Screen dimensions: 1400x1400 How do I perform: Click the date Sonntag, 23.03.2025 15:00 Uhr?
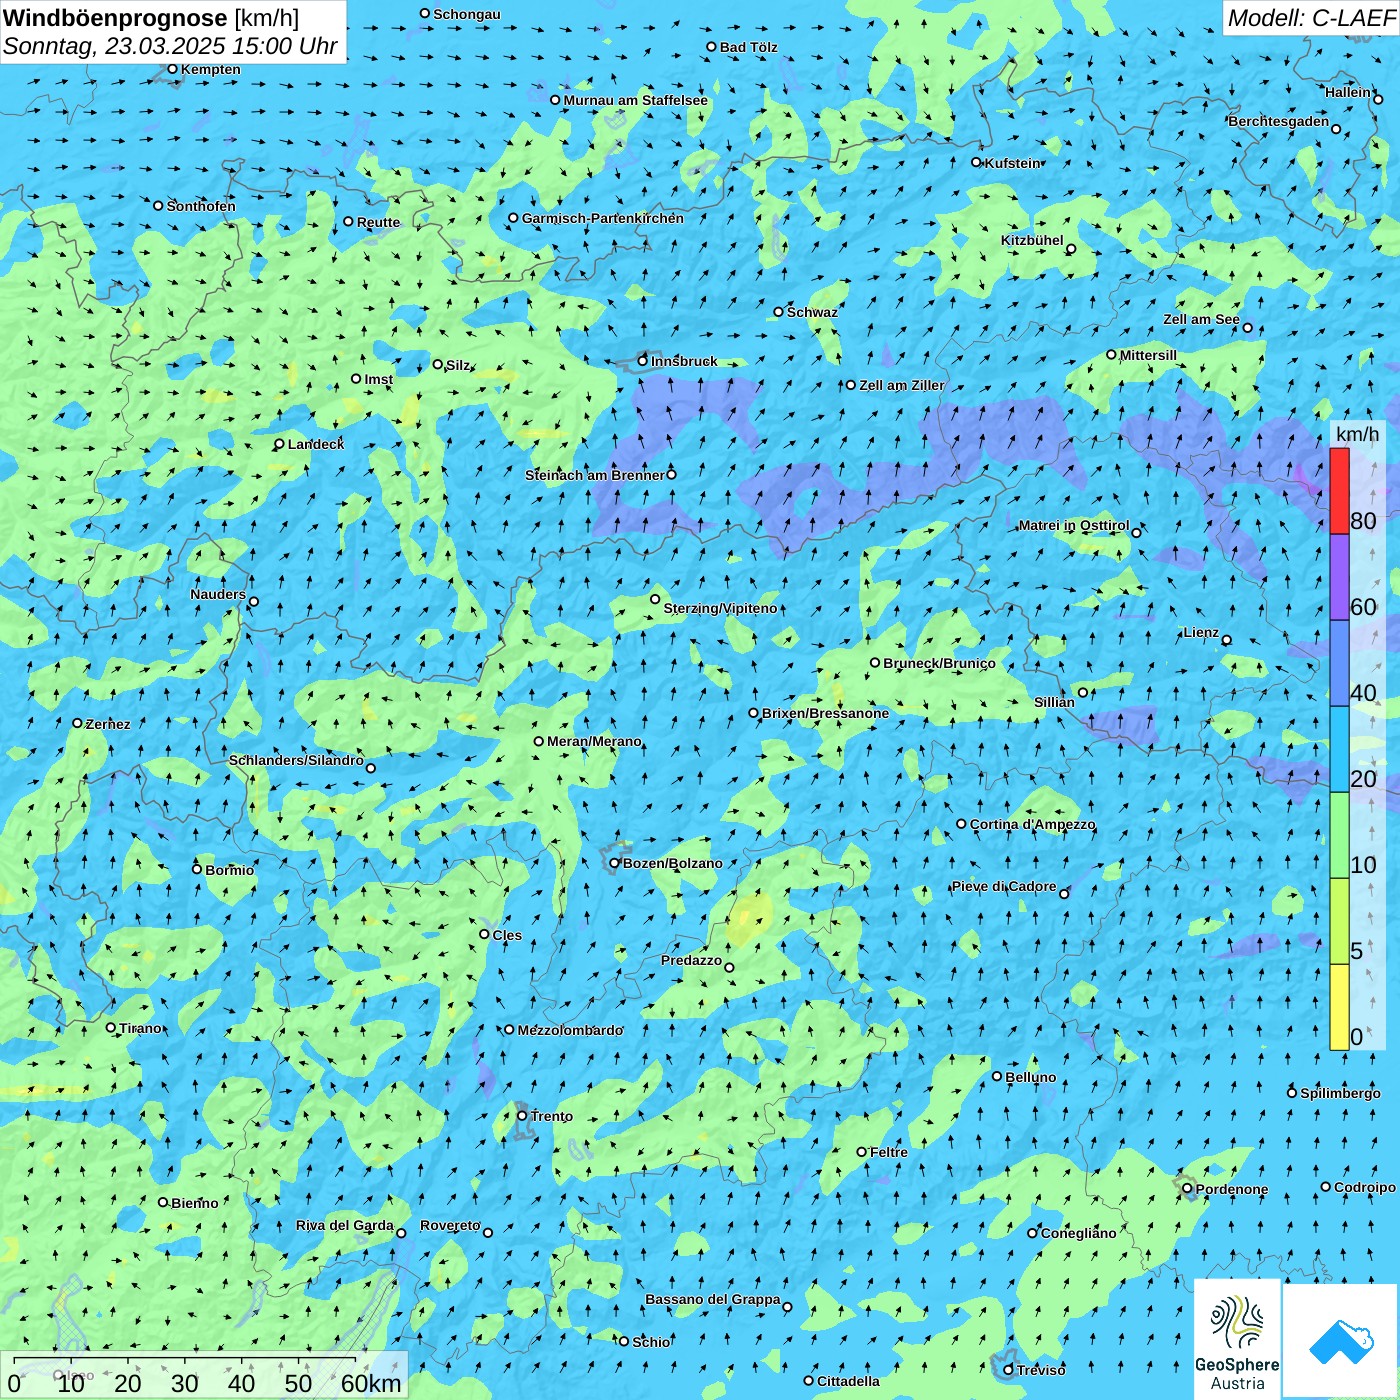(170, 46)
